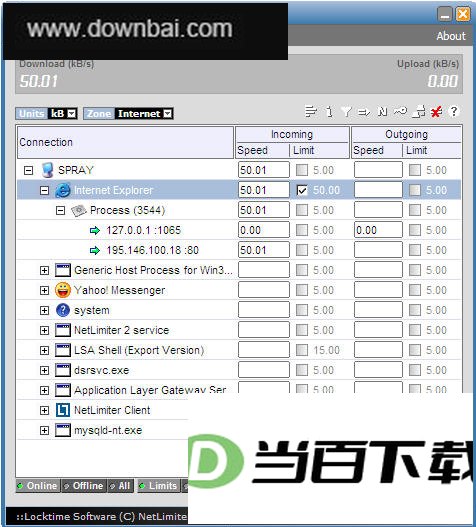Viewport: 476px width, 527px height.
Task: Click 127.0.0.1 outgoing speed field 0.00
Action: pos(378,230)
